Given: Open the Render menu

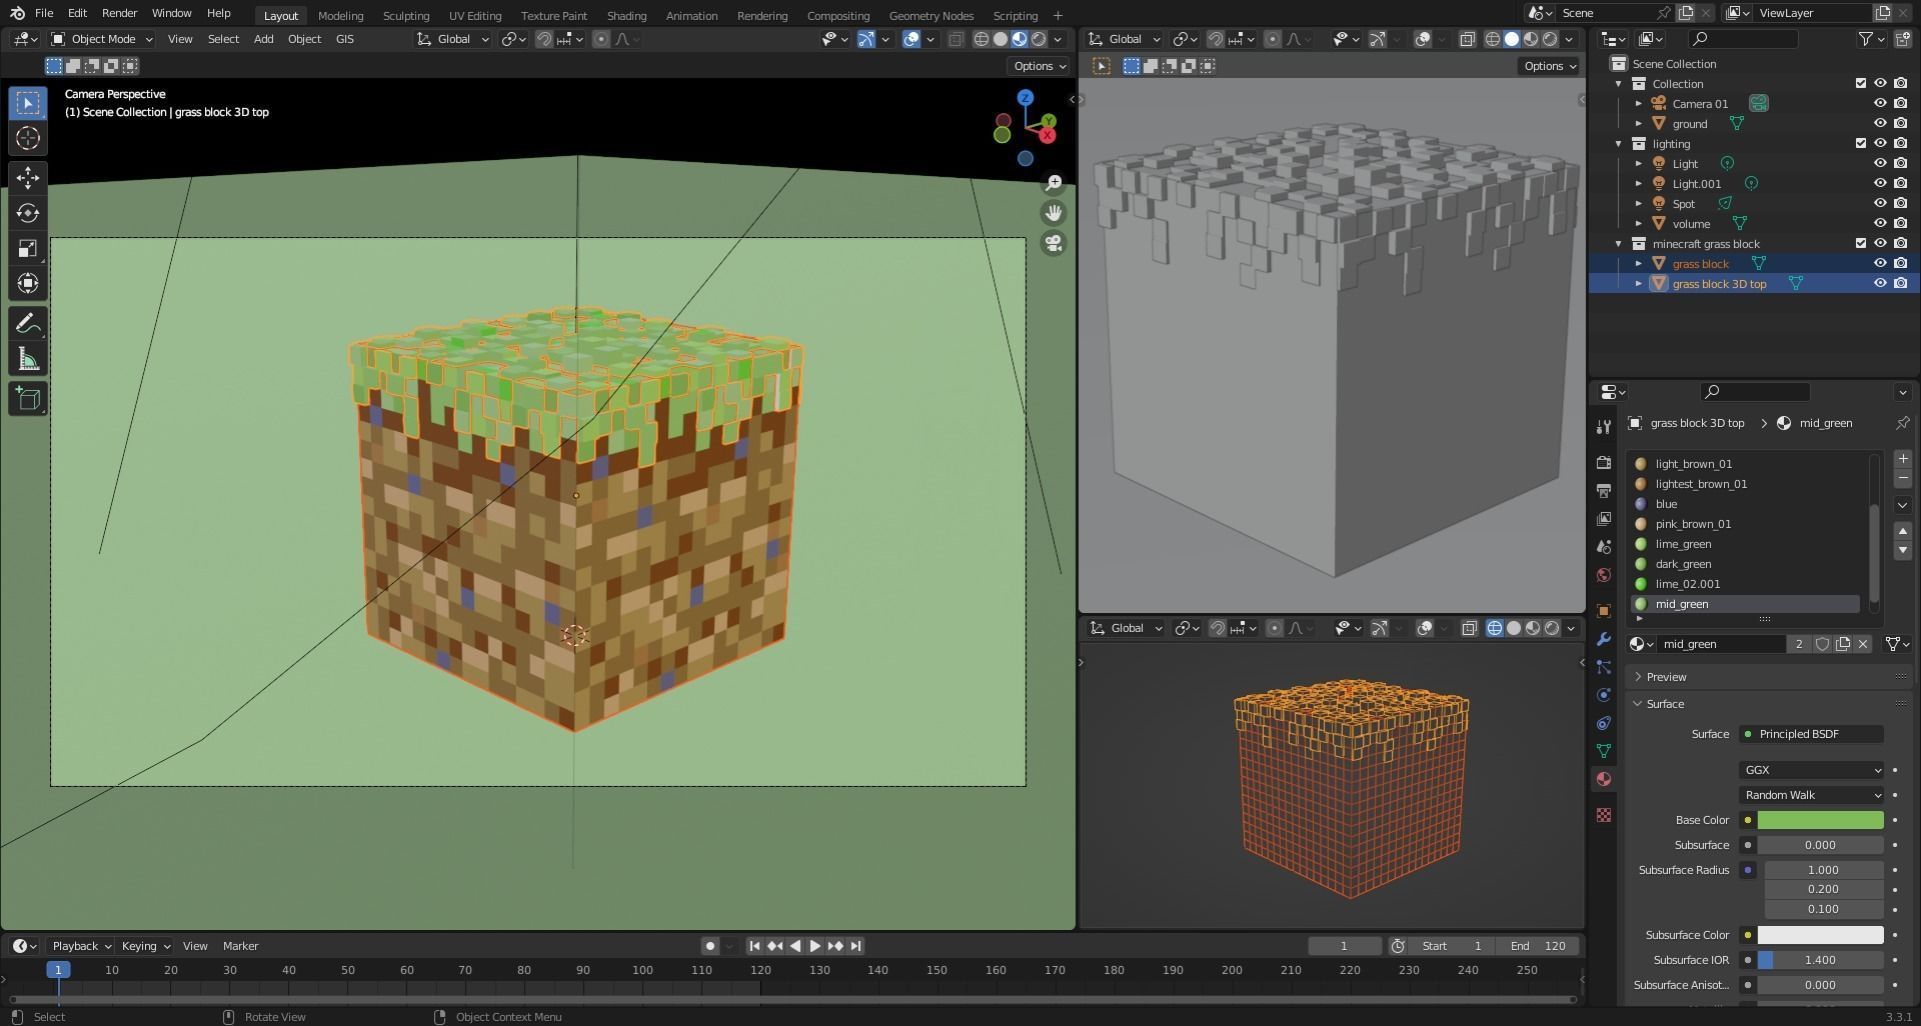Looking at the screenshot, I should tap(119, 13).
